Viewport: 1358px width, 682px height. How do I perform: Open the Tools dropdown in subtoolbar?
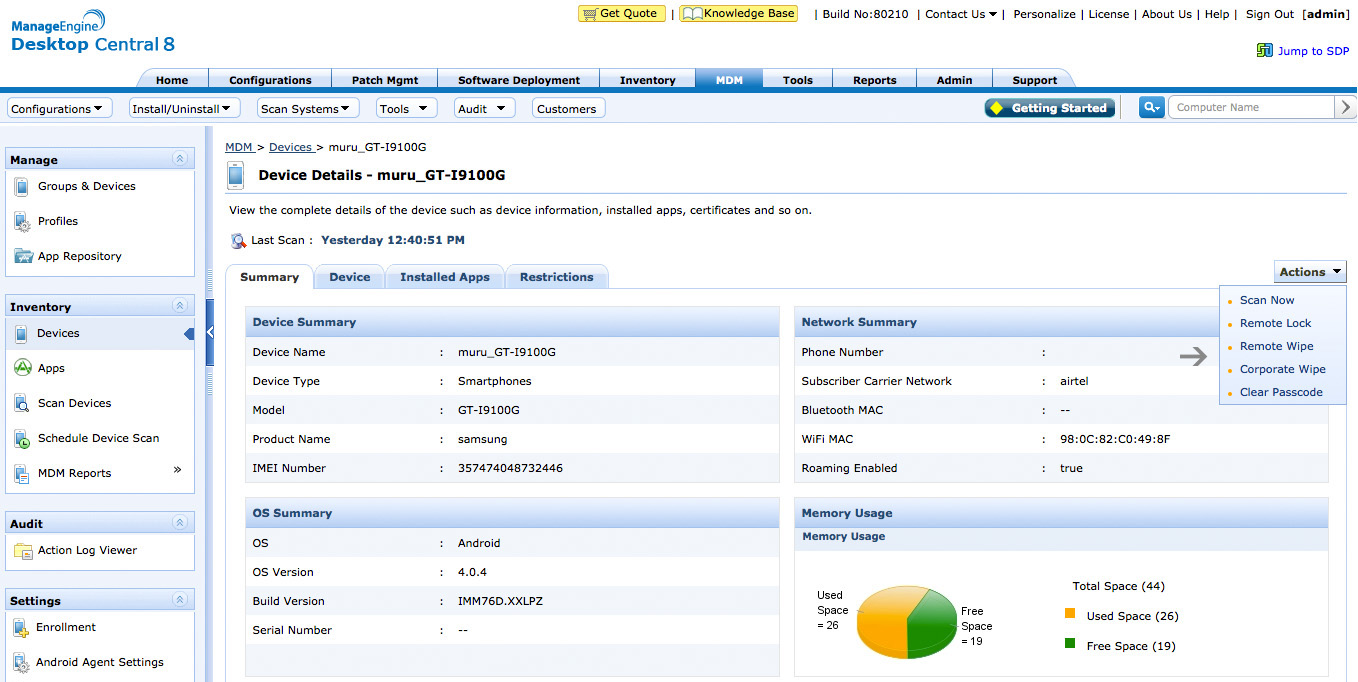(x=407, y=108)
